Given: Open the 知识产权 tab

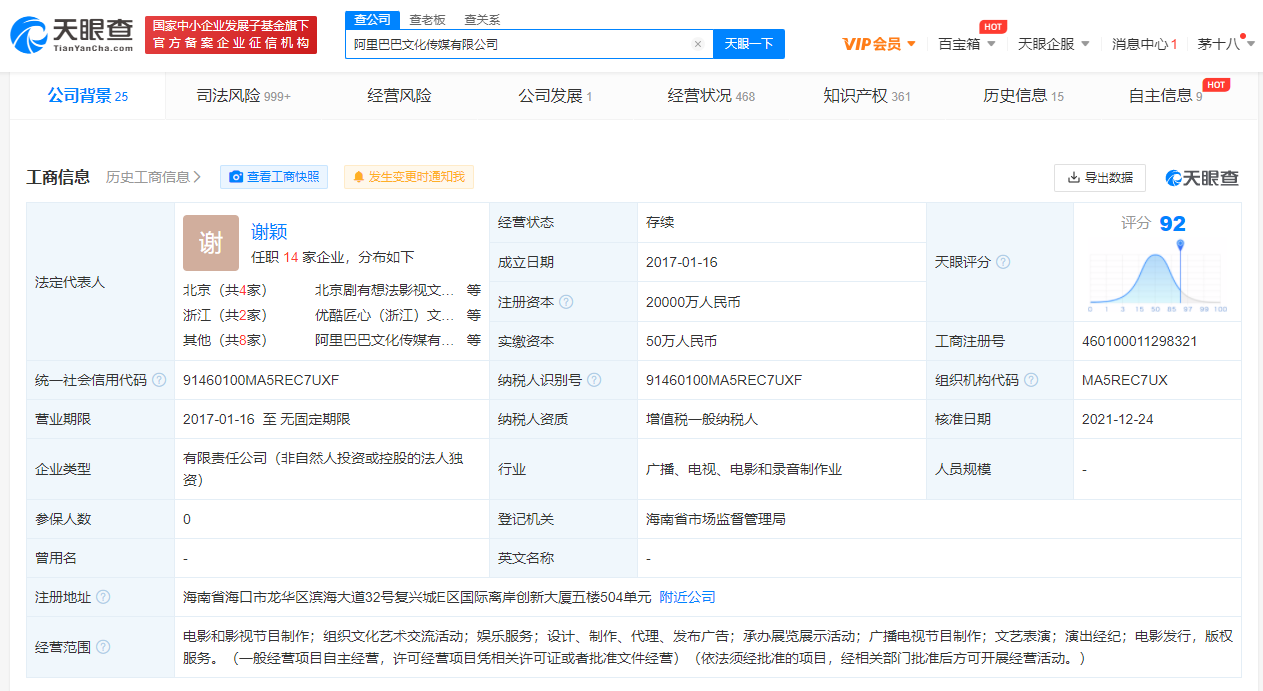Looking at the screenshot, I should click(x=866, y=96).
